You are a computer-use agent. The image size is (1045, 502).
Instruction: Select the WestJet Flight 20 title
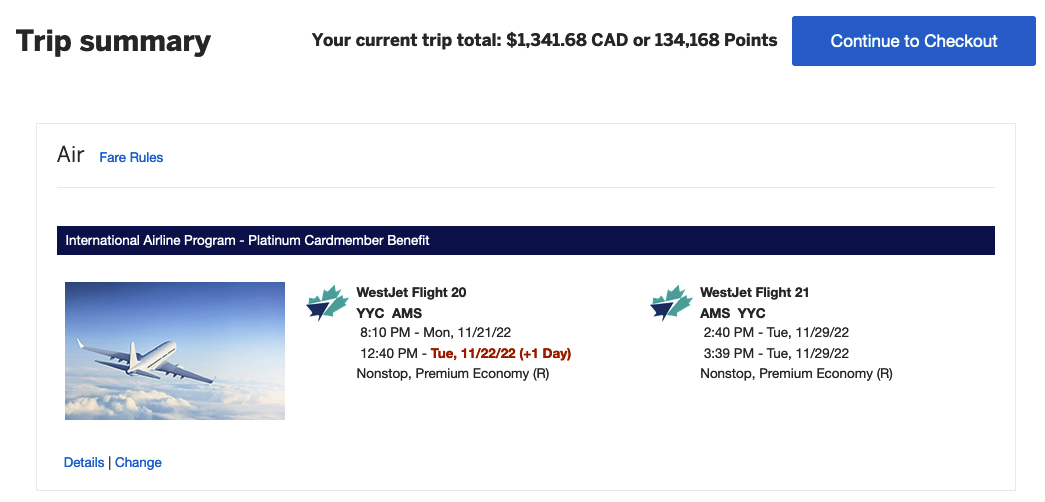tap(411, 293)
